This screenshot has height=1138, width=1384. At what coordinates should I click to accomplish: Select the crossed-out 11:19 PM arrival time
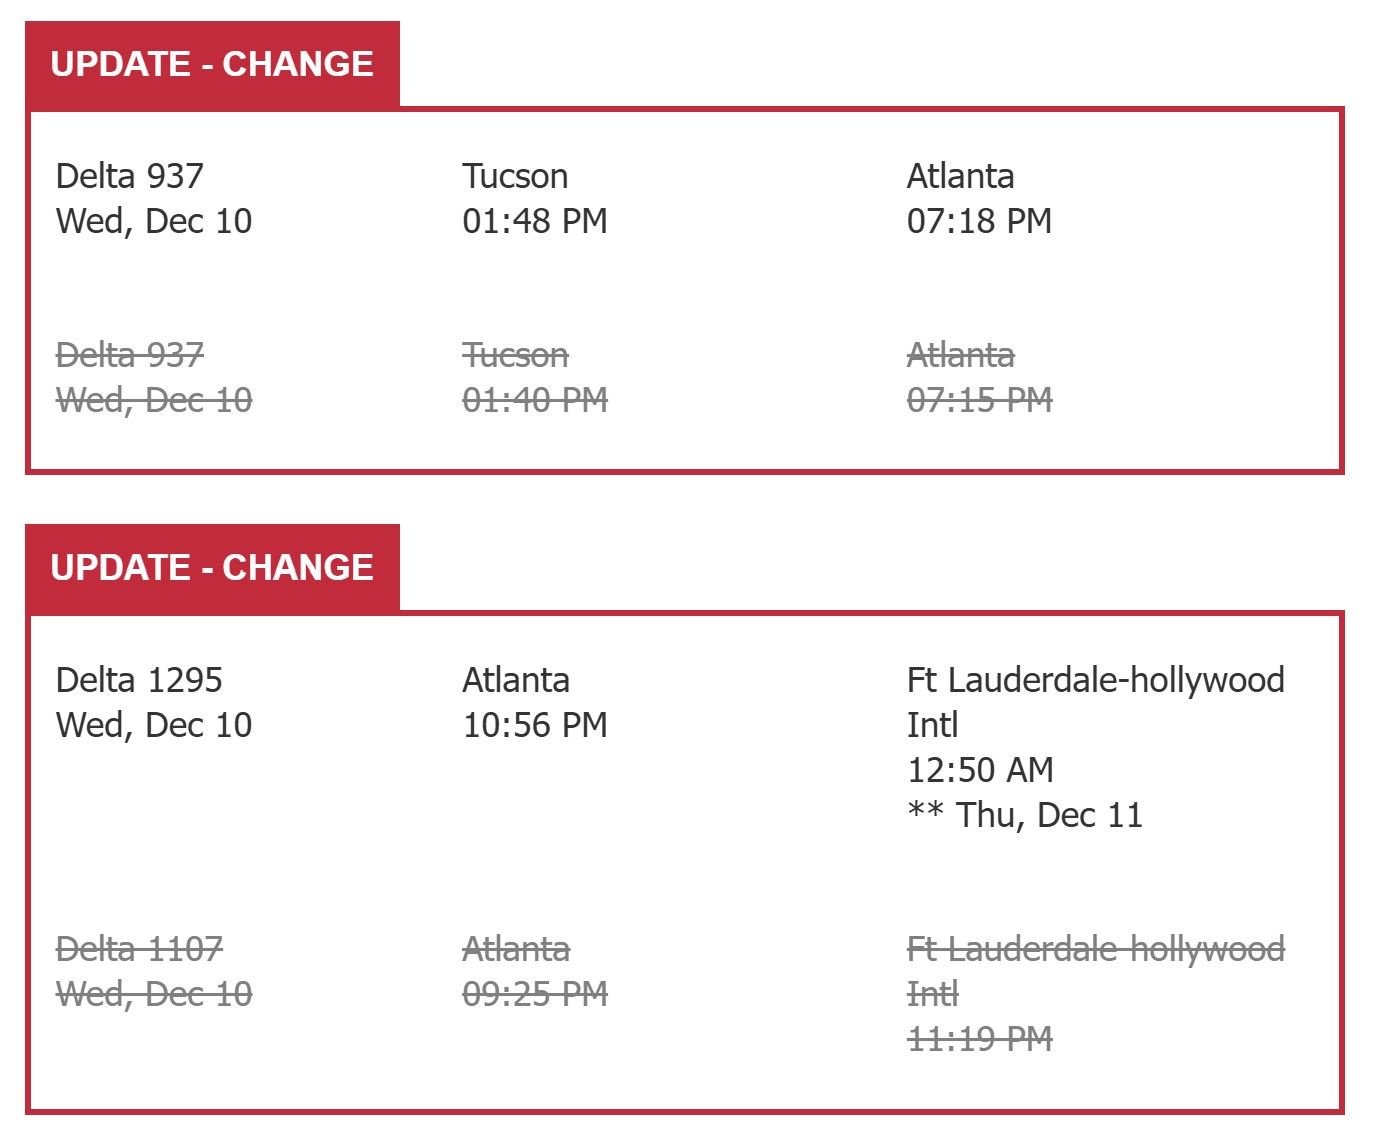click(979, 1039)
